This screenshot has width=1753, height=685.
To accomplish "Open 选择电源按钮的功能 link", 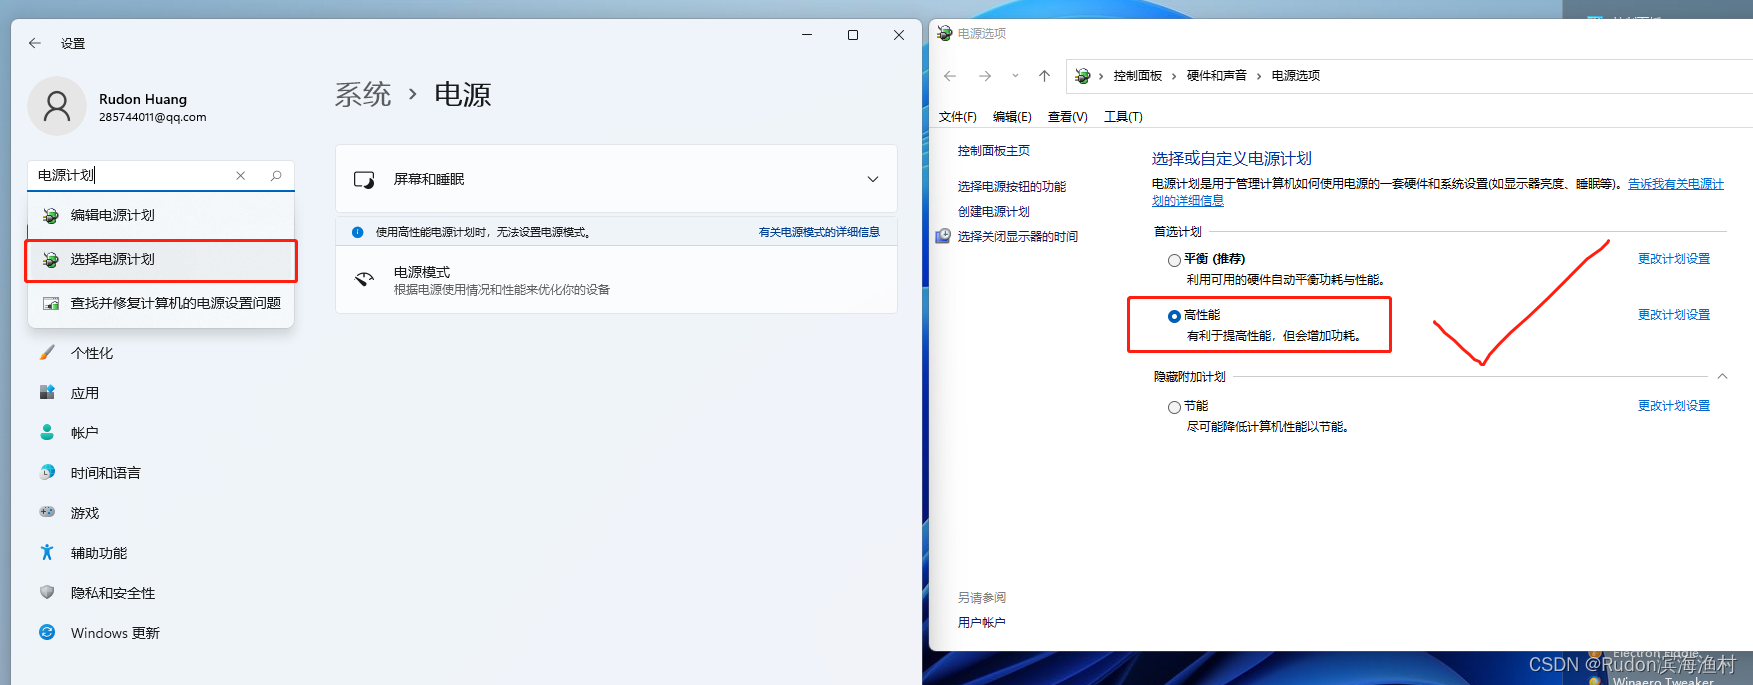I will (x=1012, y=187).
